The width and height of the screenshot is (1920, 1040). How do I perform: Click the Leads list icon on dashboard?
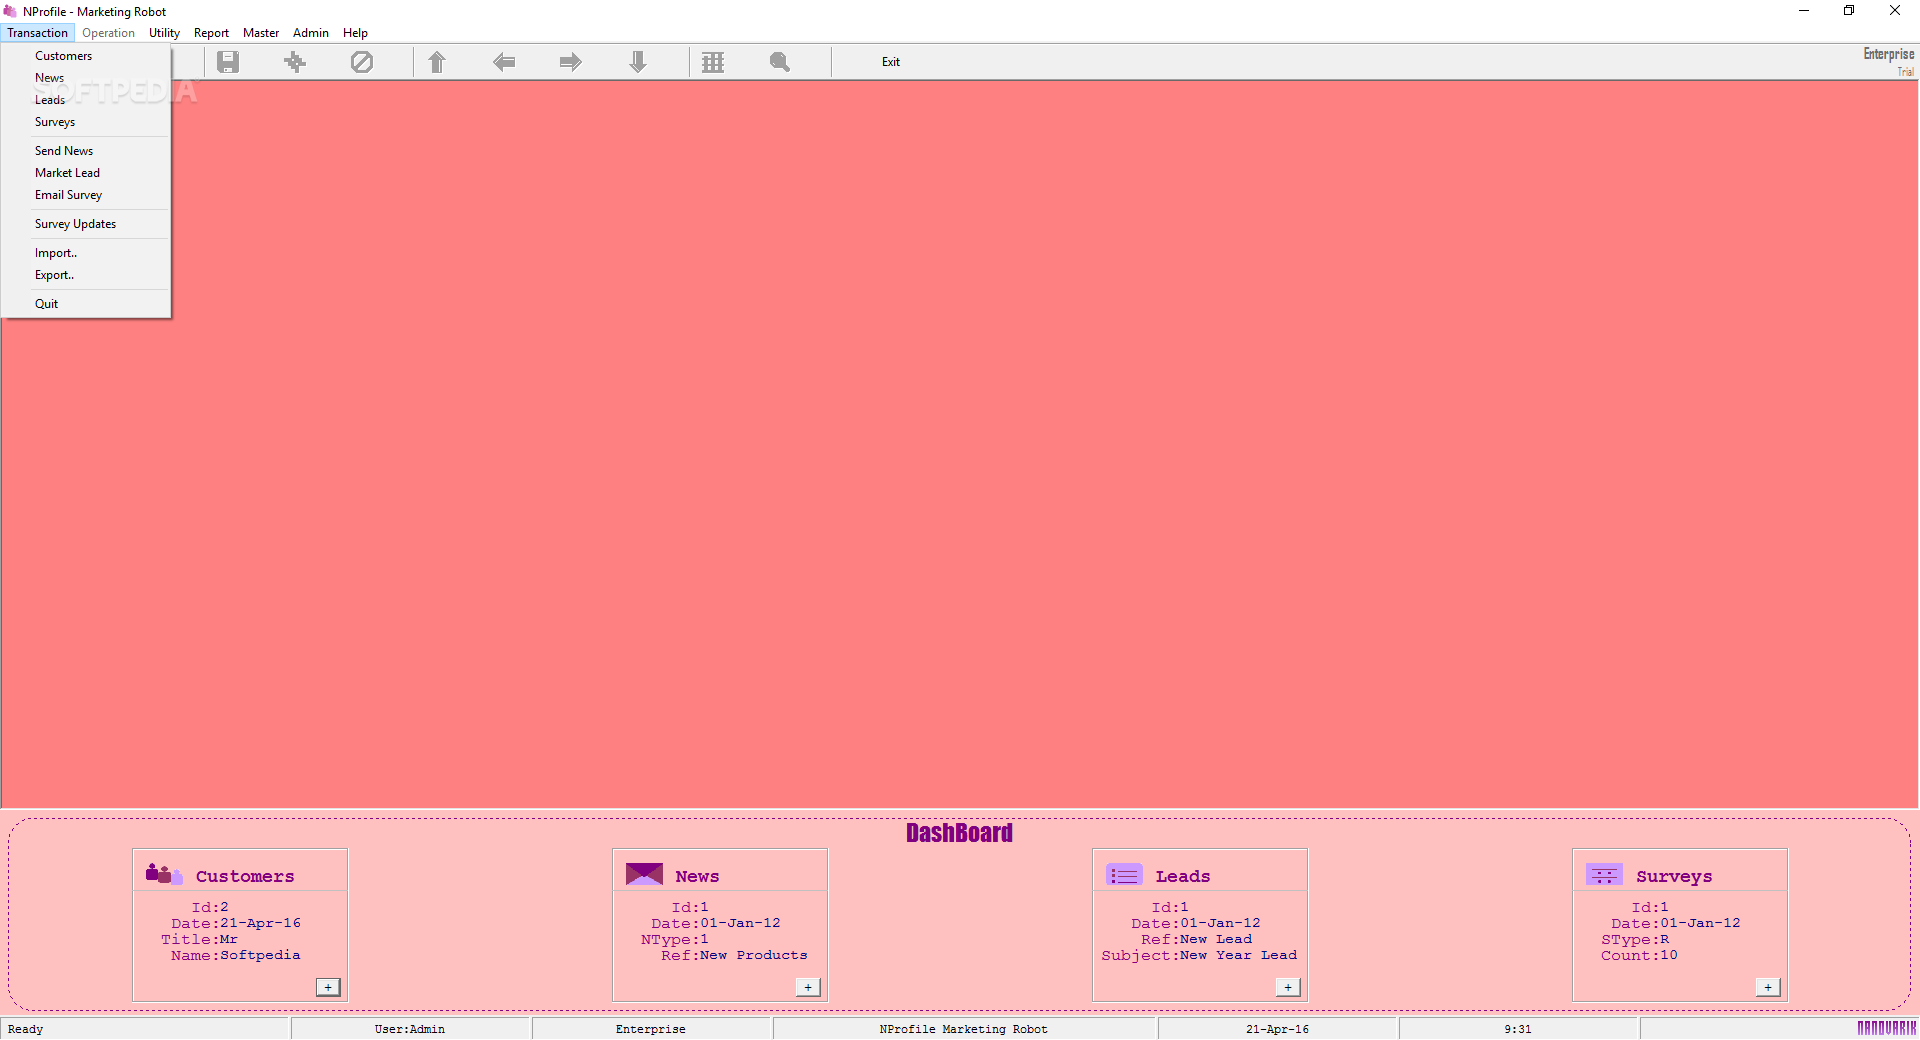click(x=1124, y=875)
